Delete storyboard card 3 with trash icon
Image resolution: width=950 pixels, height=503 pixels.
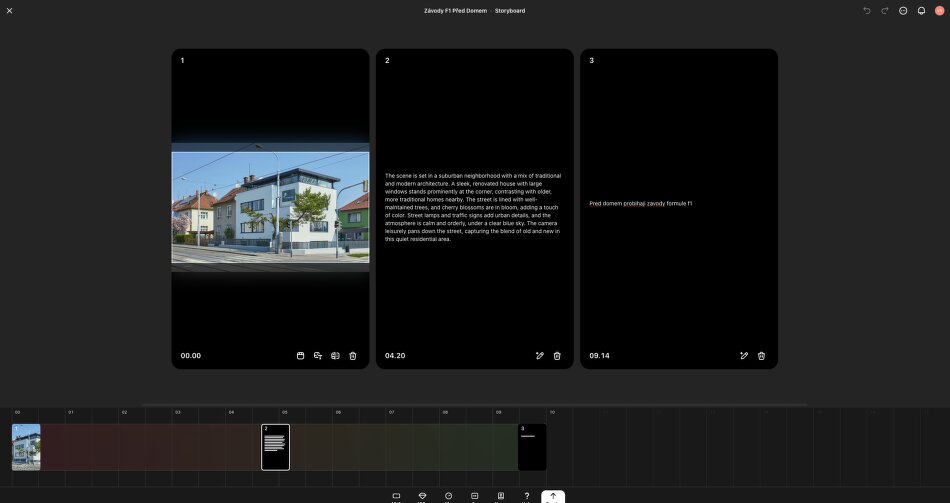point(761,356)
